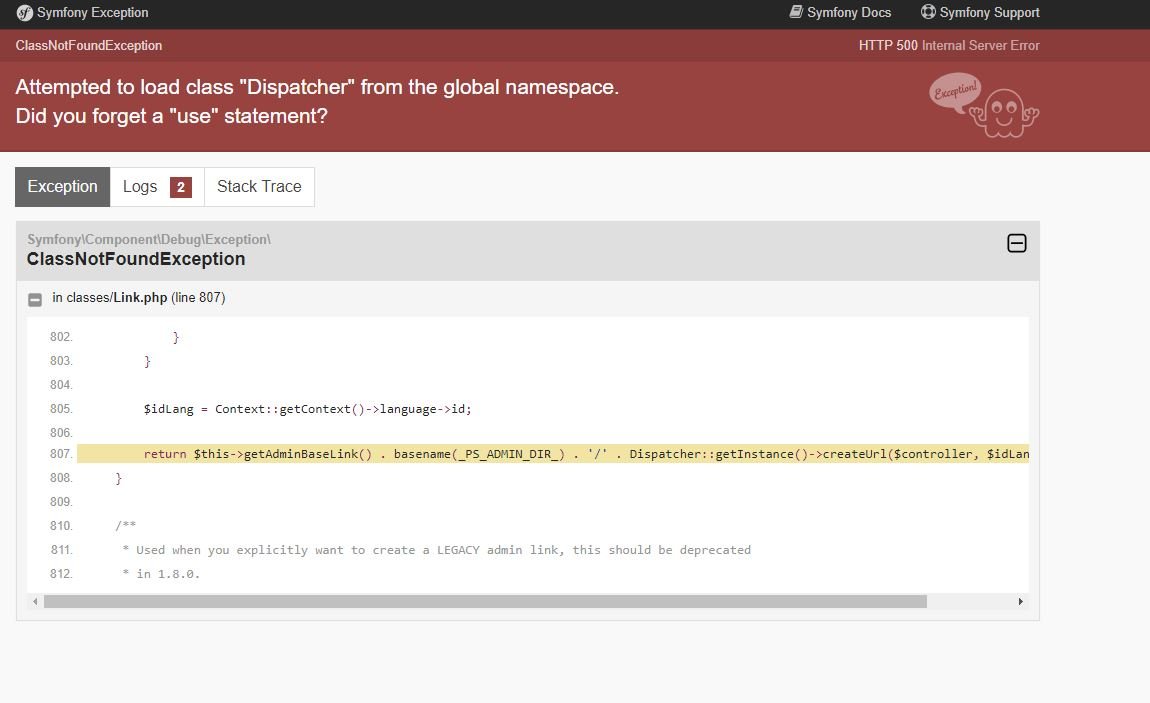Switch to the Stack Trace tab
Image resolution: width=1150 pixels, height=703 pixels.
tap(259, 187)
